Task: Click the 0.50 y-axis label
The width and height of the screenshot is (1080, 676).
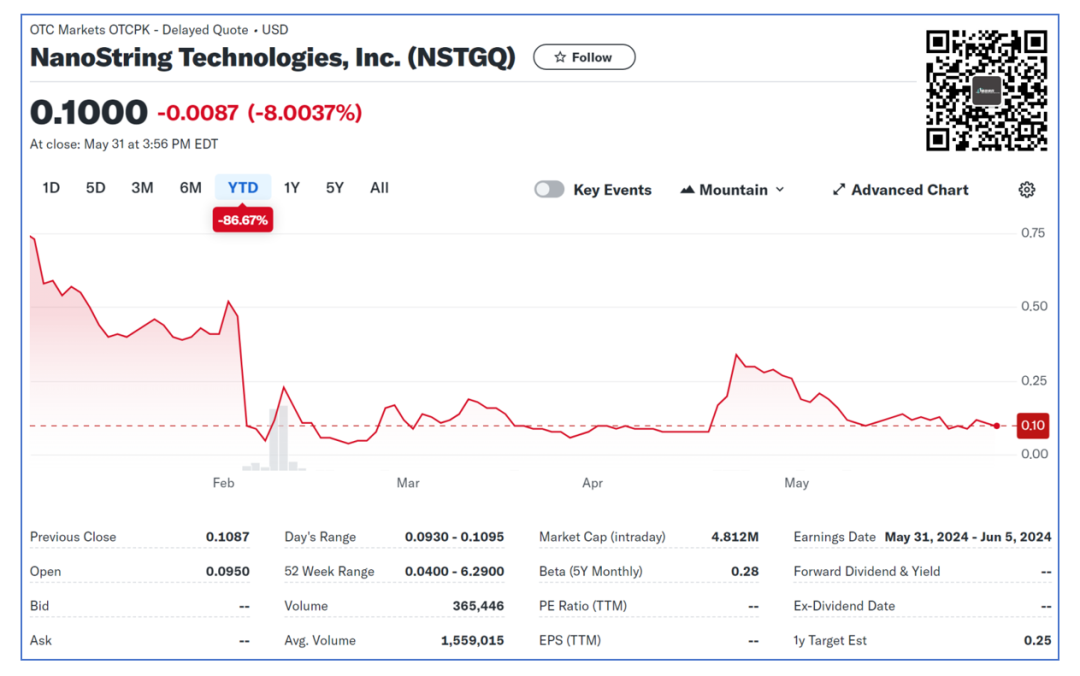Action: 1034,306
